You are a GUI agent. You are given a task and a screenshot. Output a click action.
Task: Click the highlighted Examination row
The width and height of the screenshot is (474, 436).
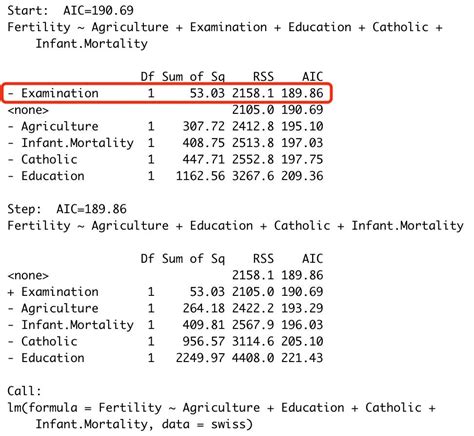tap(166, 93)
